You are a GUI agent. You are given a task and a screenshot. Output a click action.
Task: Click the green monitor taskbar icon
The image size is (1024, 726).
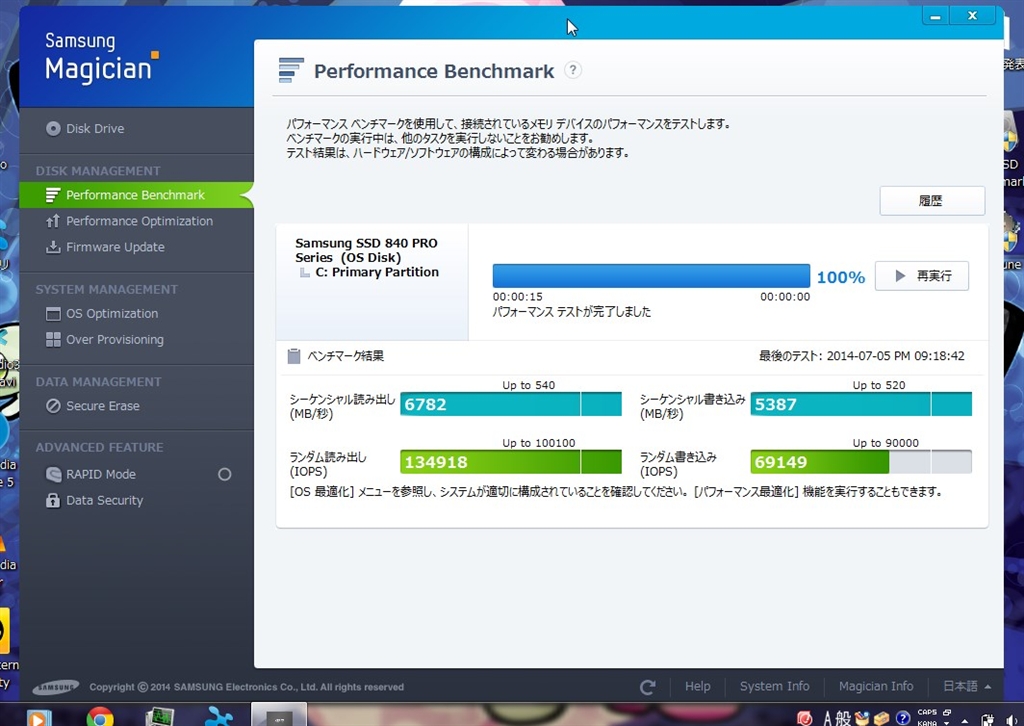coord(159,717)
